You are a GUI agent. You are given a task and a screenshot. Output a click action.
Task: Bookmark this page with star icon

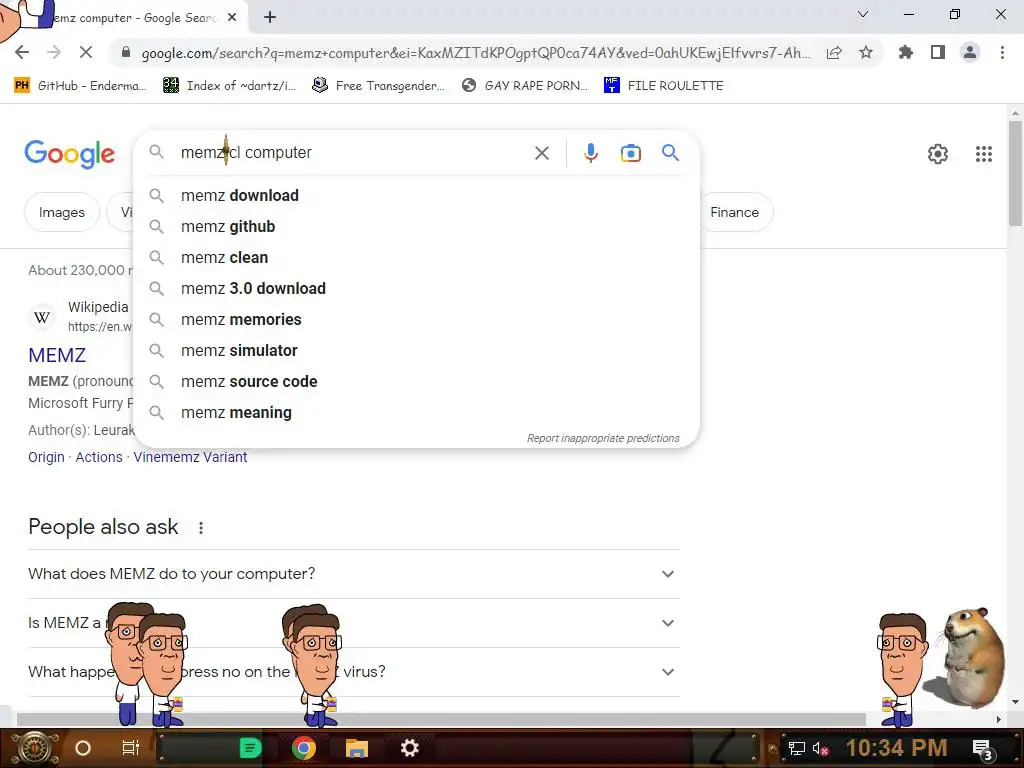coord(866,52)
